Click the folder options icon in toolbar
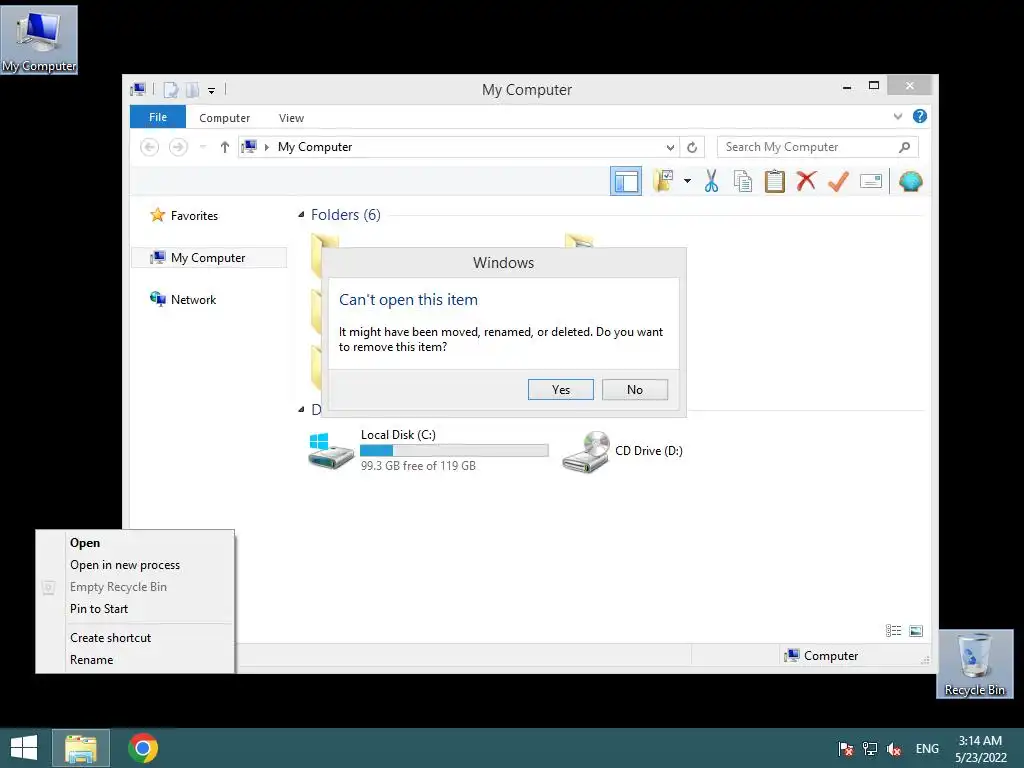This screenshot has width=1024, height=768. pos(664,181)
